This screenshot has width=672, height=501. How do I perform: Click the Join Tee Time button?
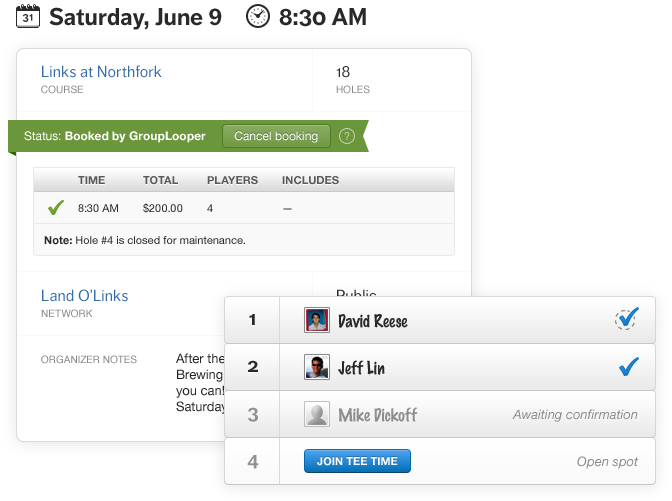click(x=357, y=461)
